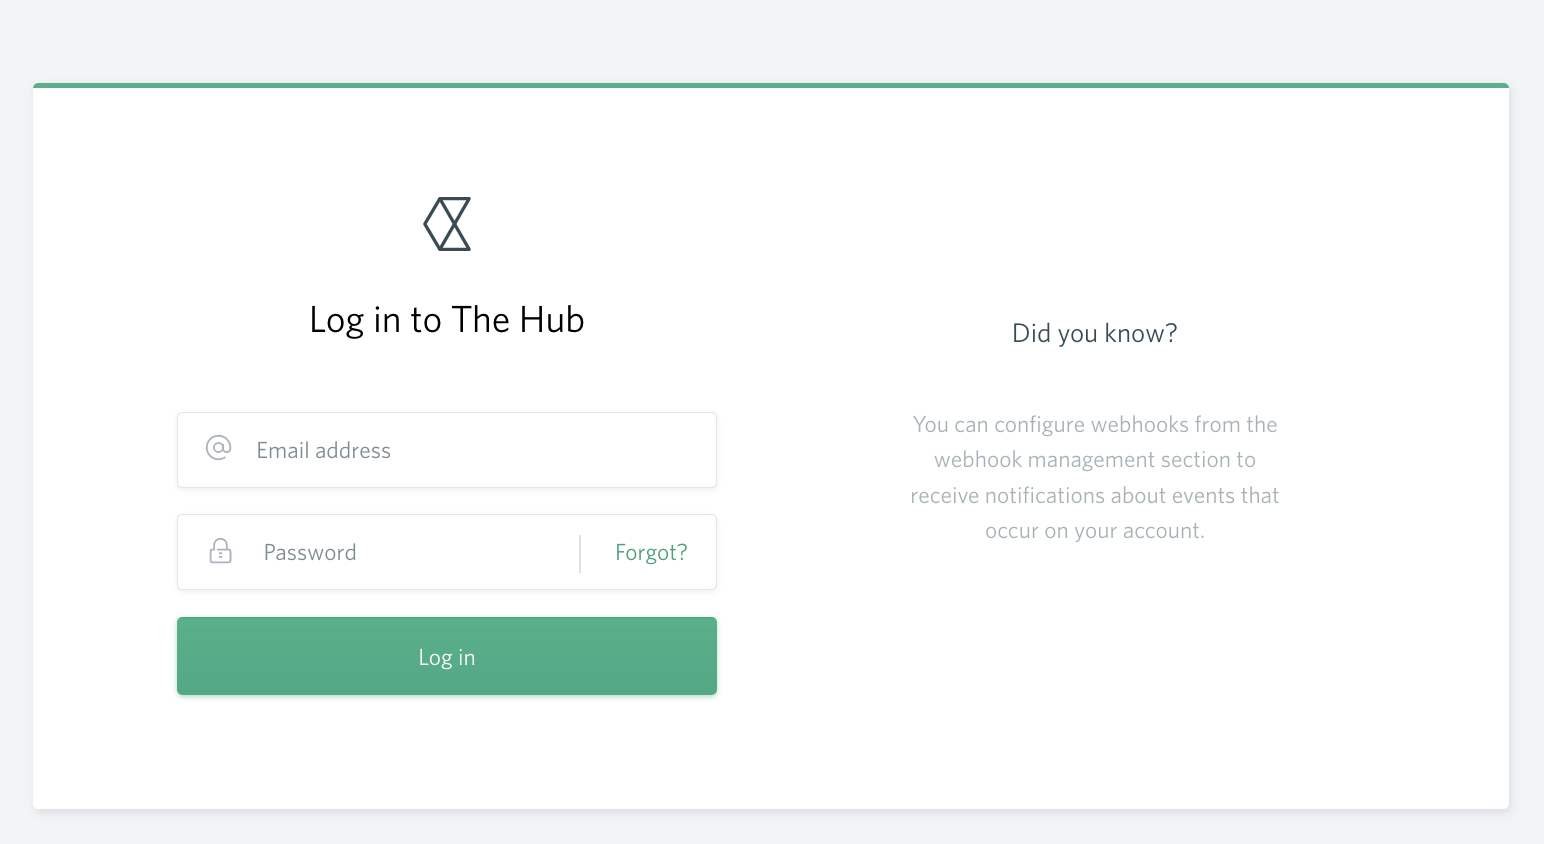
Task: Click the gray page background above the card
Action: (770, 40)
